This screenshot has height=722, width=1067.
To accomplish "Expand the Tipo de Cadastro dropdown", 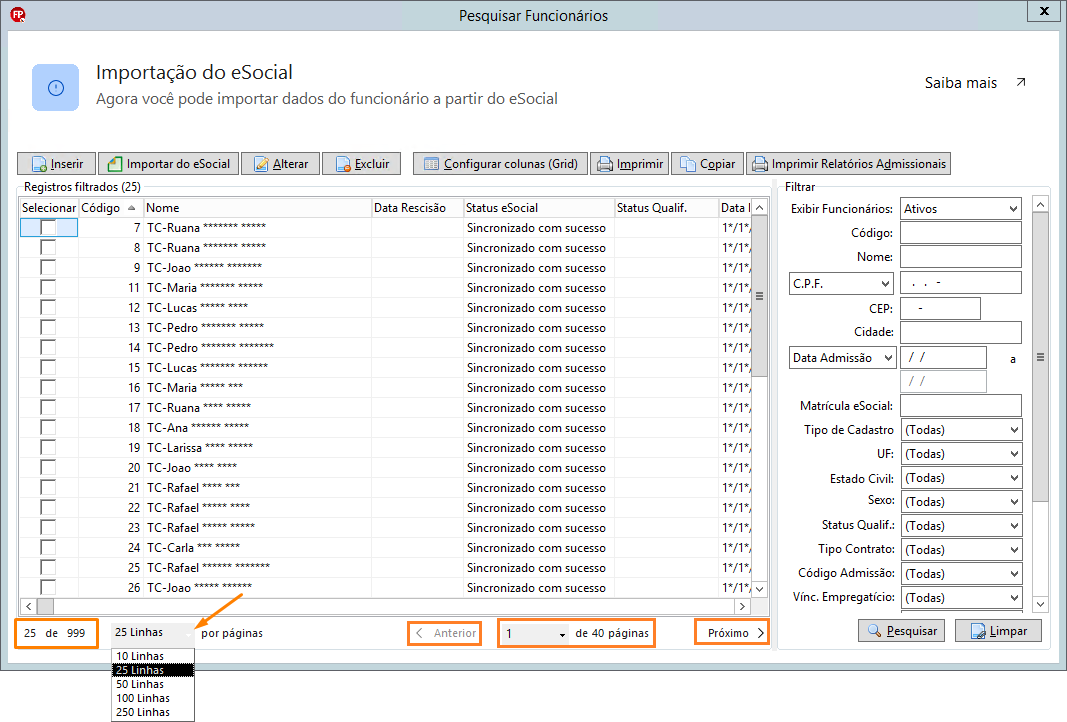I will pos(961,430).
